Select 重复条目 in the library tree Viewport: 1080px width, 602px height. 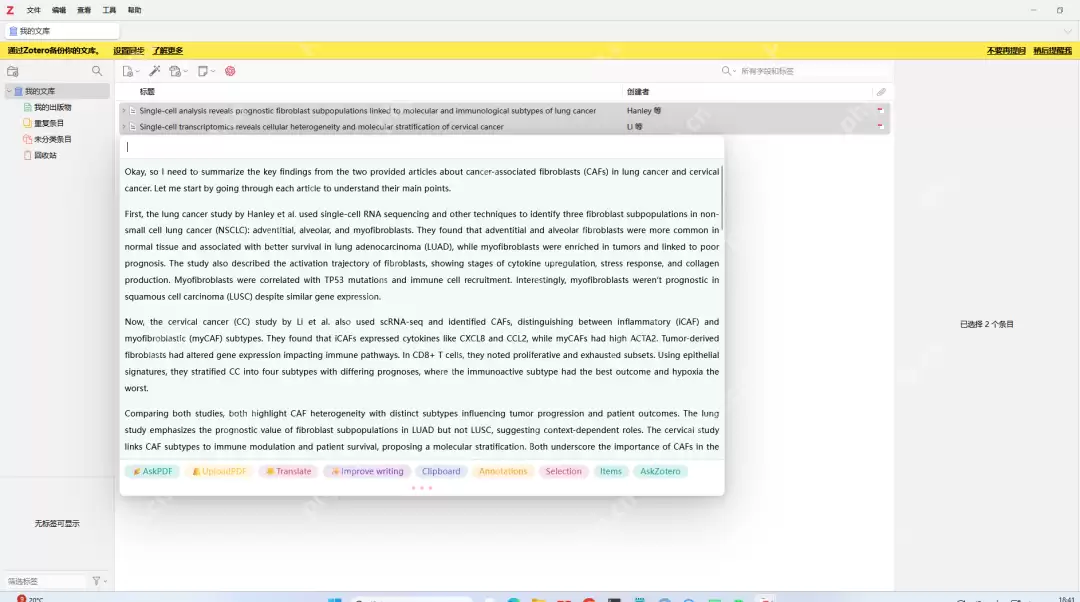pyautogui.click(x=48, y=123)
